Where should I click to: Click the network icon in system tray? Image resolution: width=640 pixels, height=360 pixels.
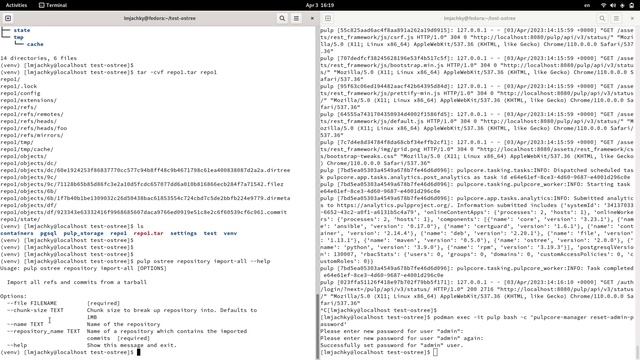(x=604, y=5)
